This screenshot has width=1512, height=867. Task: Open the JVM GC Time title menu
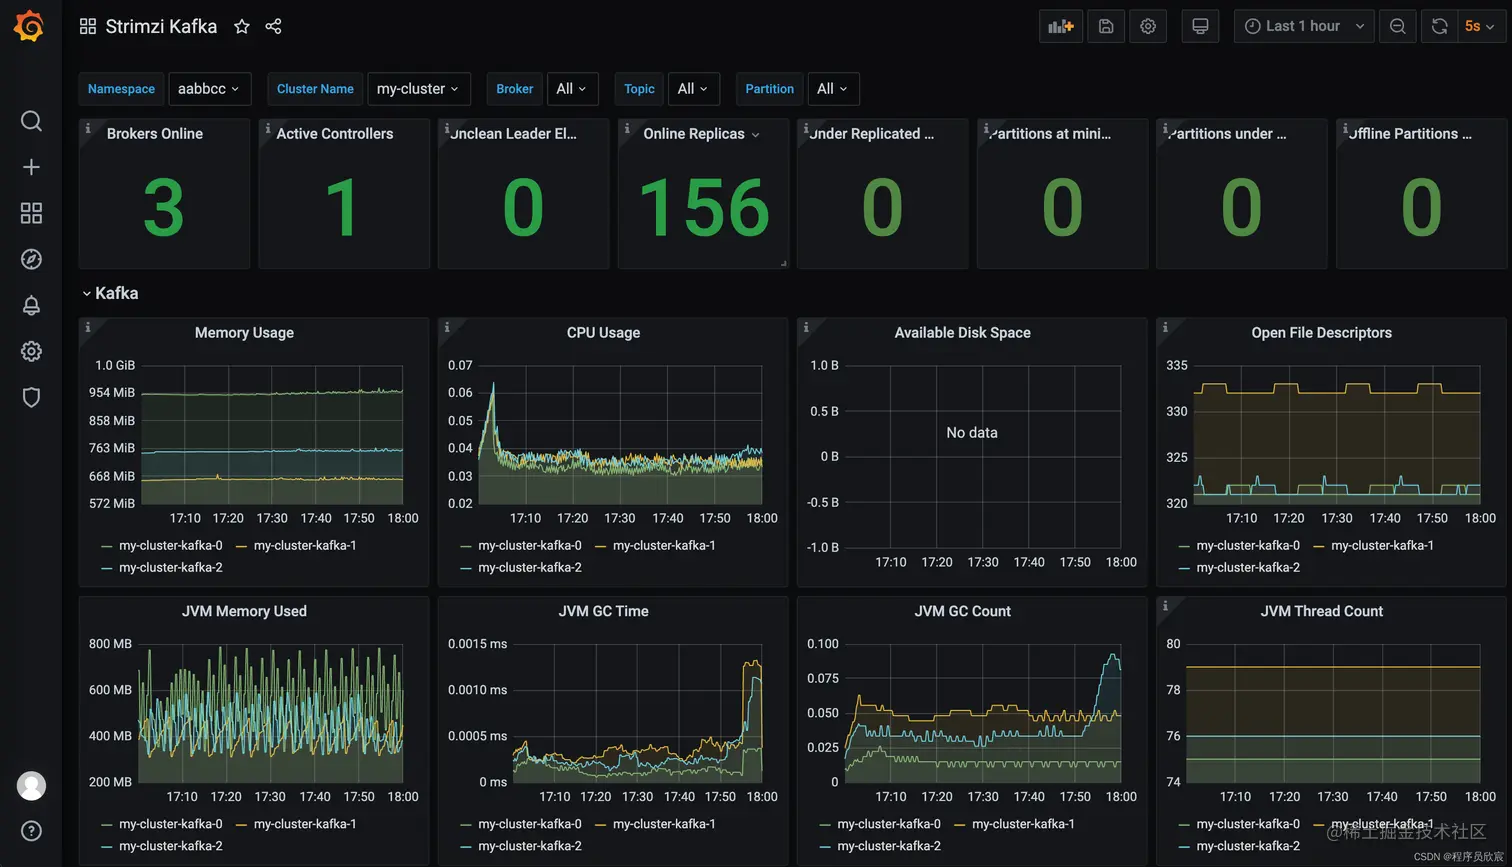coord(603,611)
